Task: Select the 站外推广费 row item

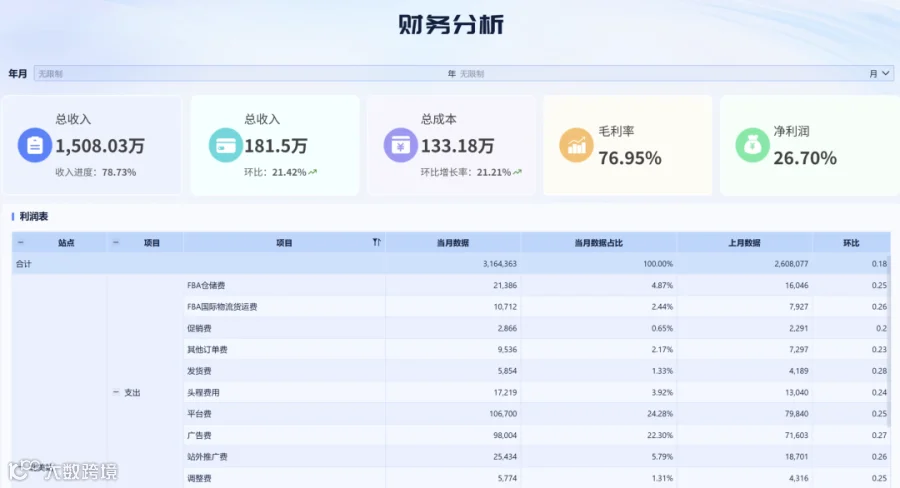Action: [207, 457]
